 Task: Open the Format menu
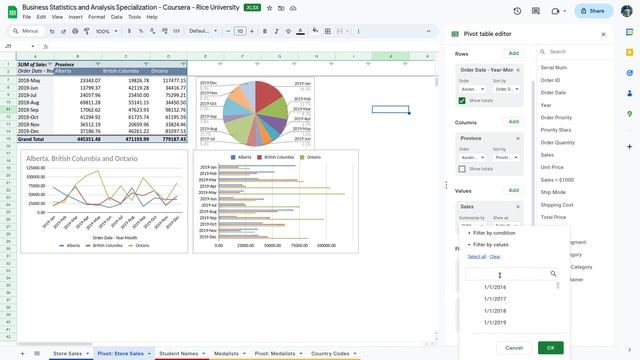coord(97,17)
